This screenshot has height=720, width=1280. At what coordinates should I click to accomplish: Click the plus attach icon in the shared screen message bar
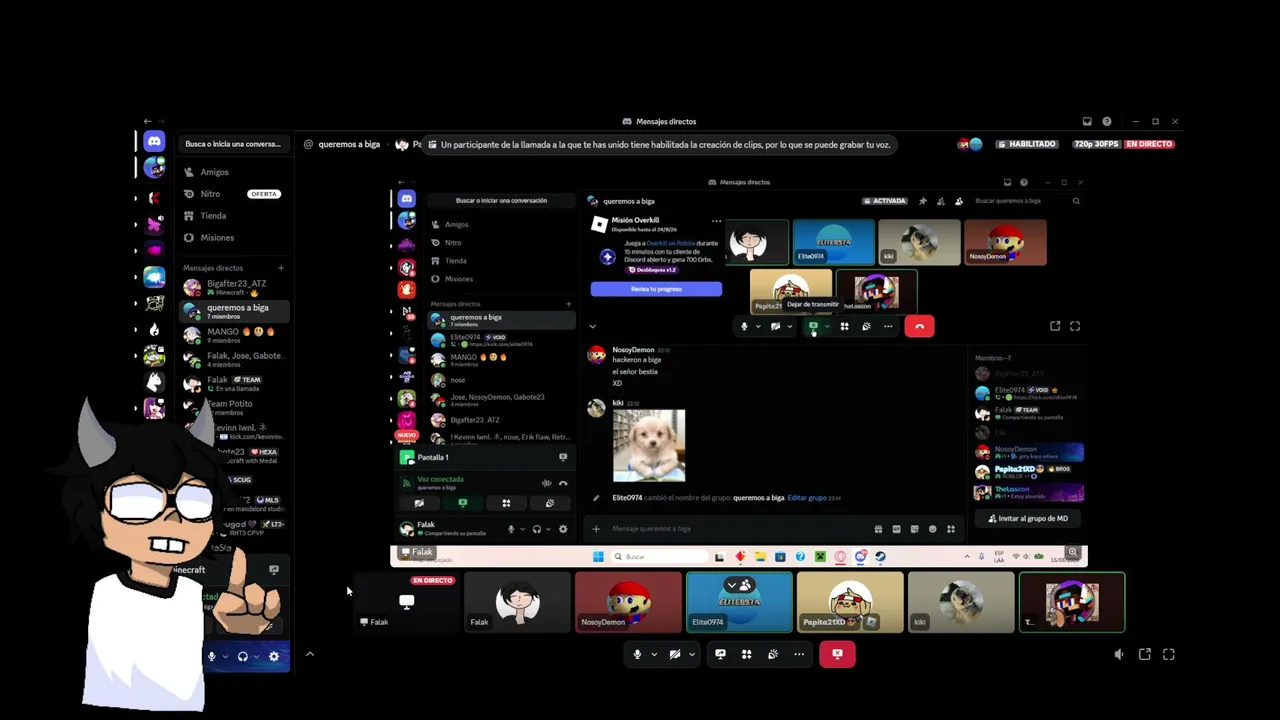(x=596, y=529)
